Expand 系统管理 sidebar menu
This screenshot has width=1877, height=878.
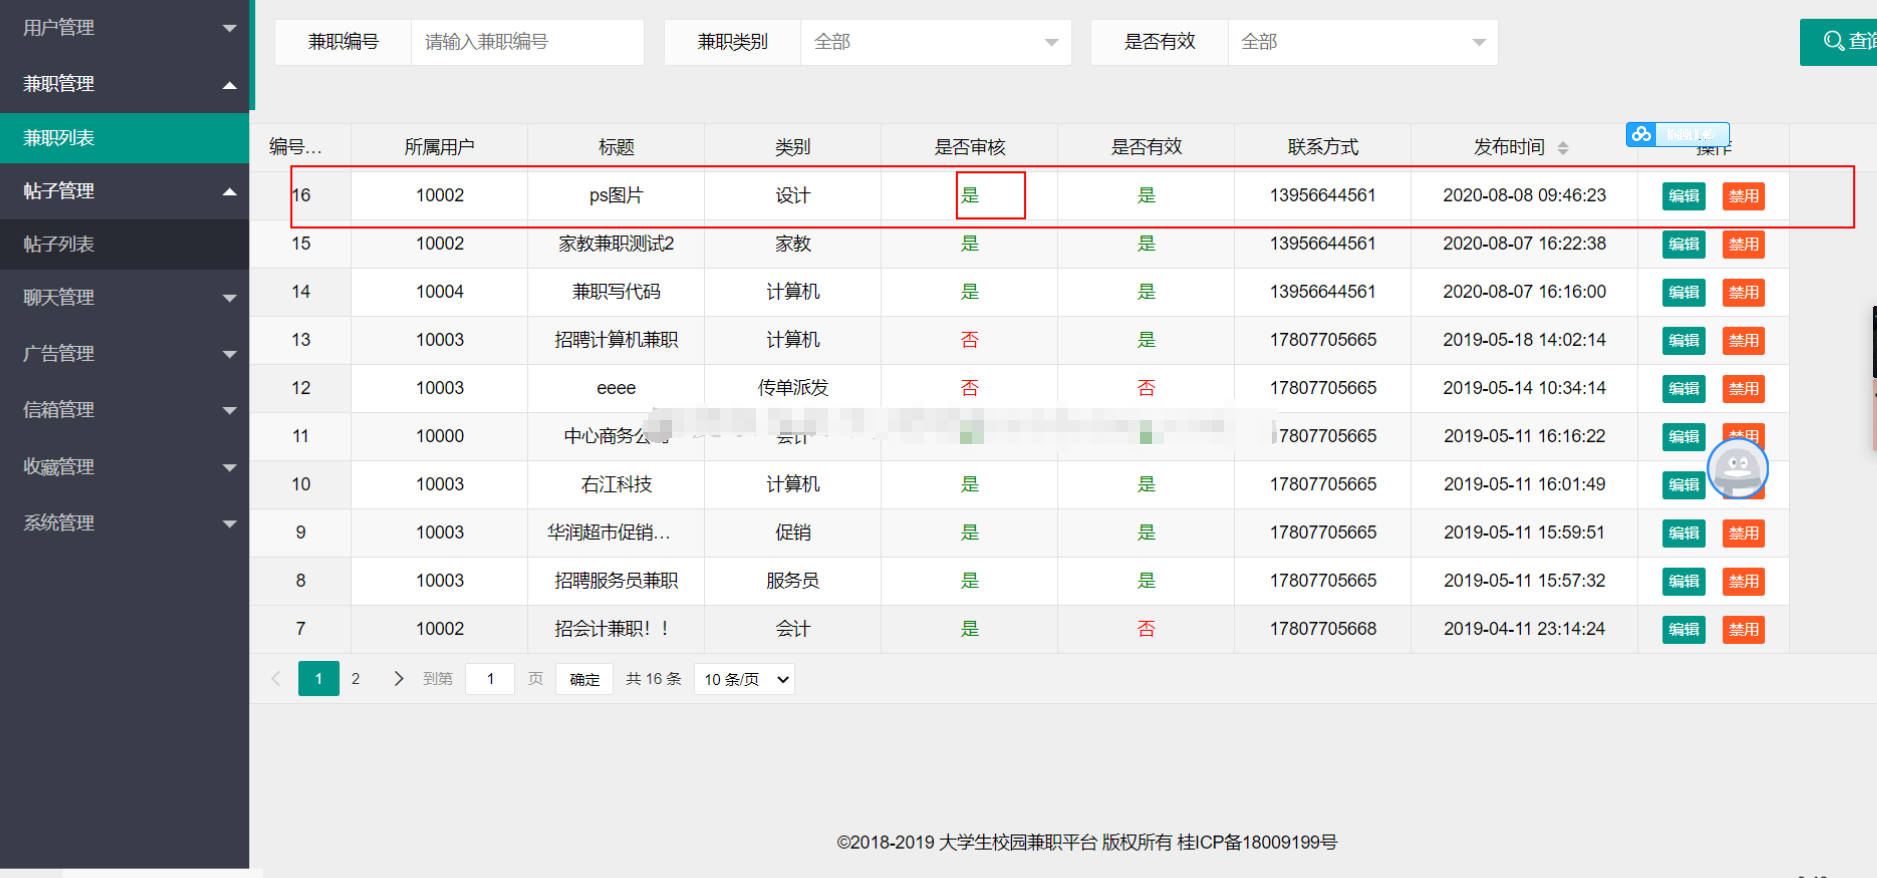pyautogui.click(x=124, y=523)
